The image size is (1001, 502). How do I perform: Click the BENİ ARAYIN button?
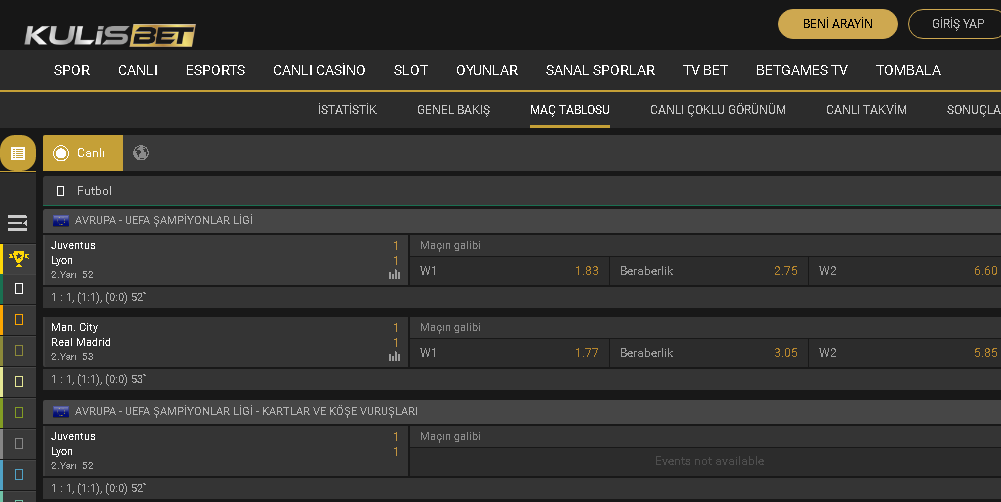pos(838,24)
